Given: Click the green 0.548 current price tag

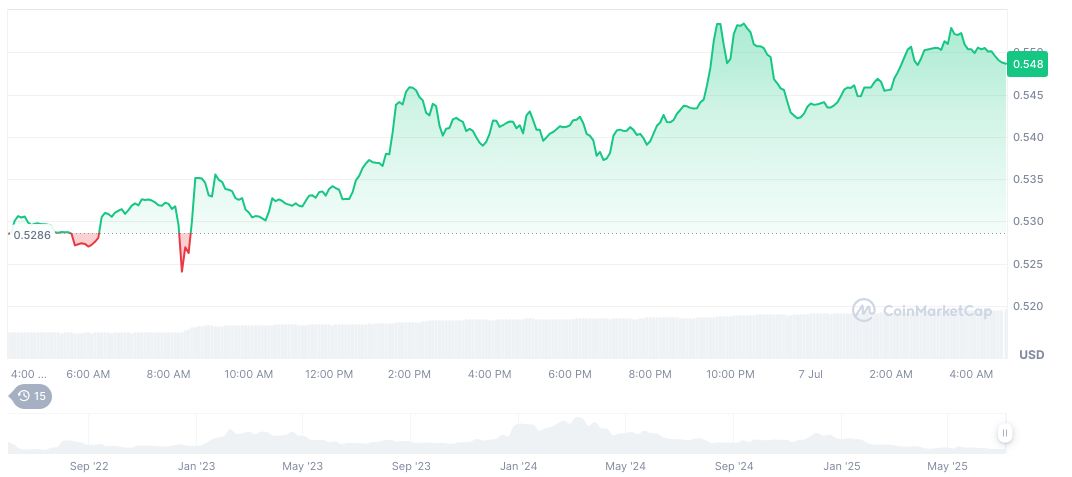Looking at the screenshot, I should click(x=1027, y=65).
